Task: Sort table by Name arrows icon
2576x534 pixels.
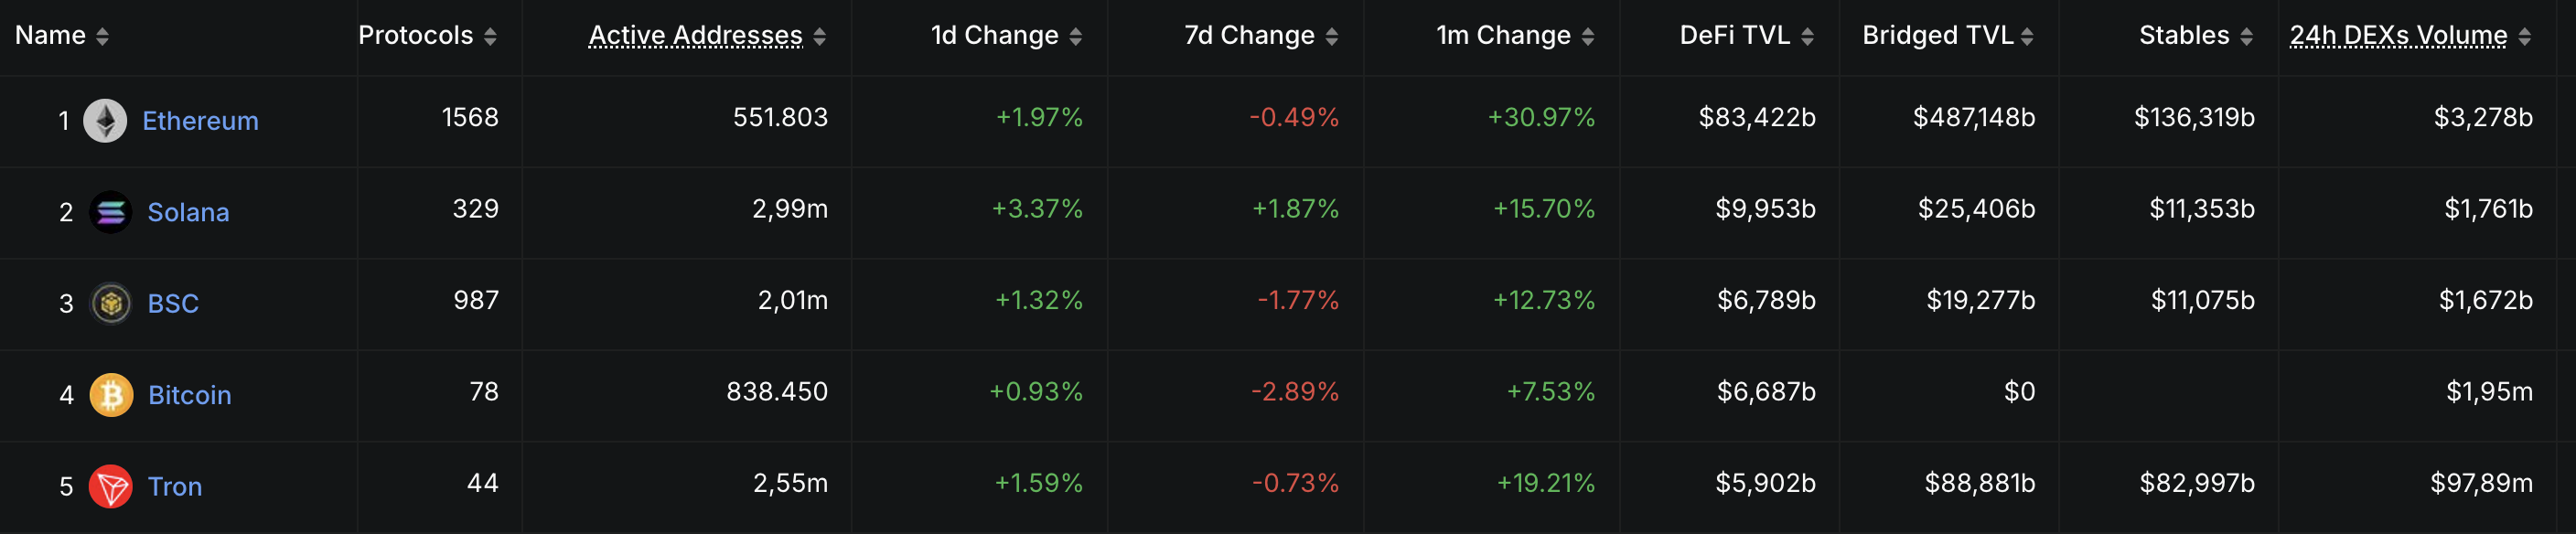Action: point(102,37)
